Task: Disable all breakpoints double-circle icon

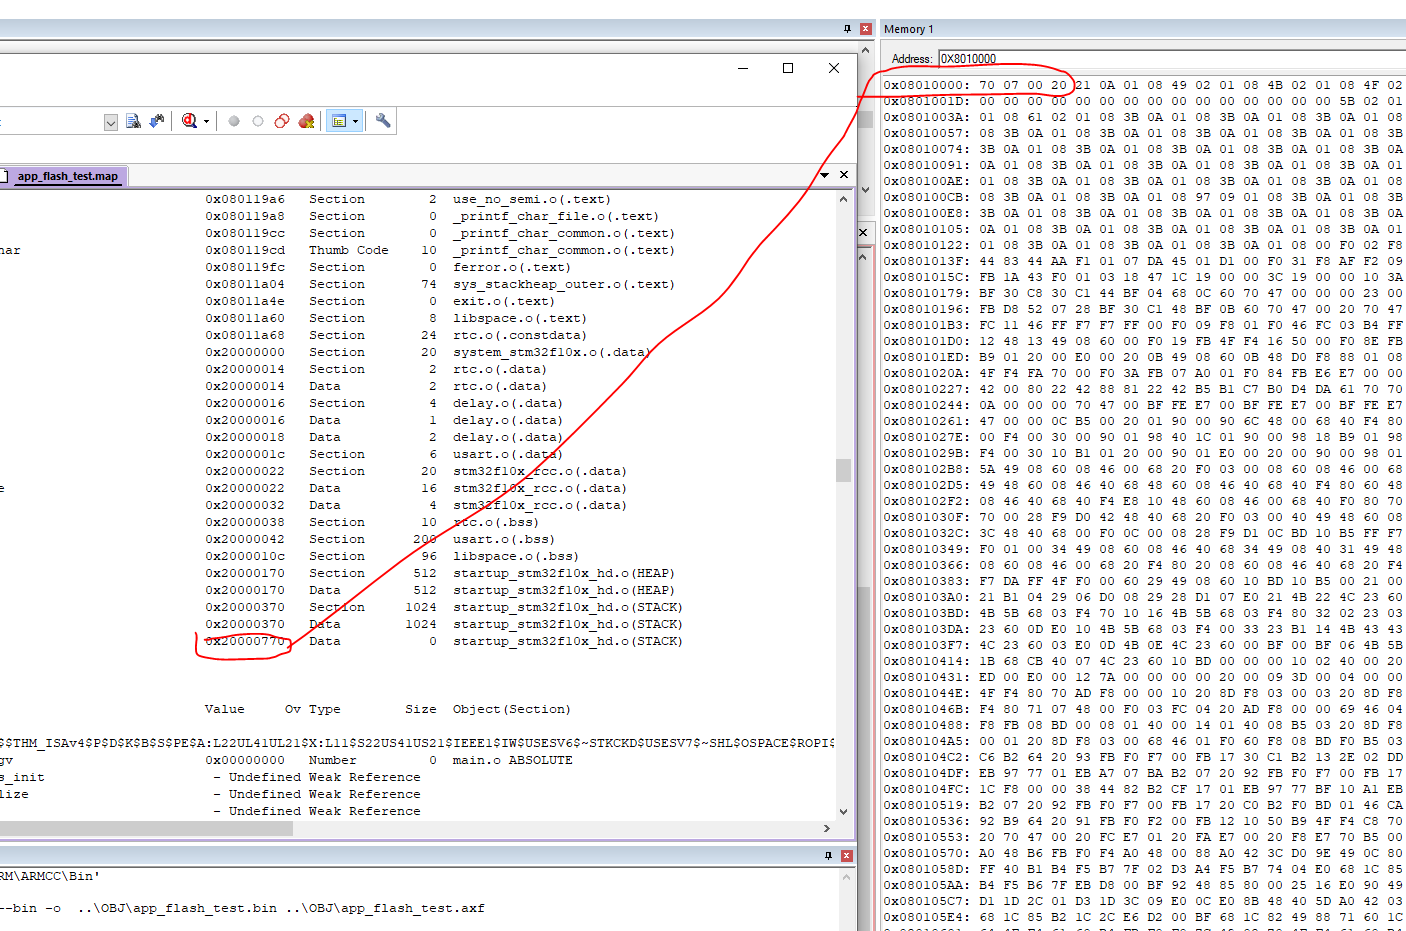Action: [282, 121]
